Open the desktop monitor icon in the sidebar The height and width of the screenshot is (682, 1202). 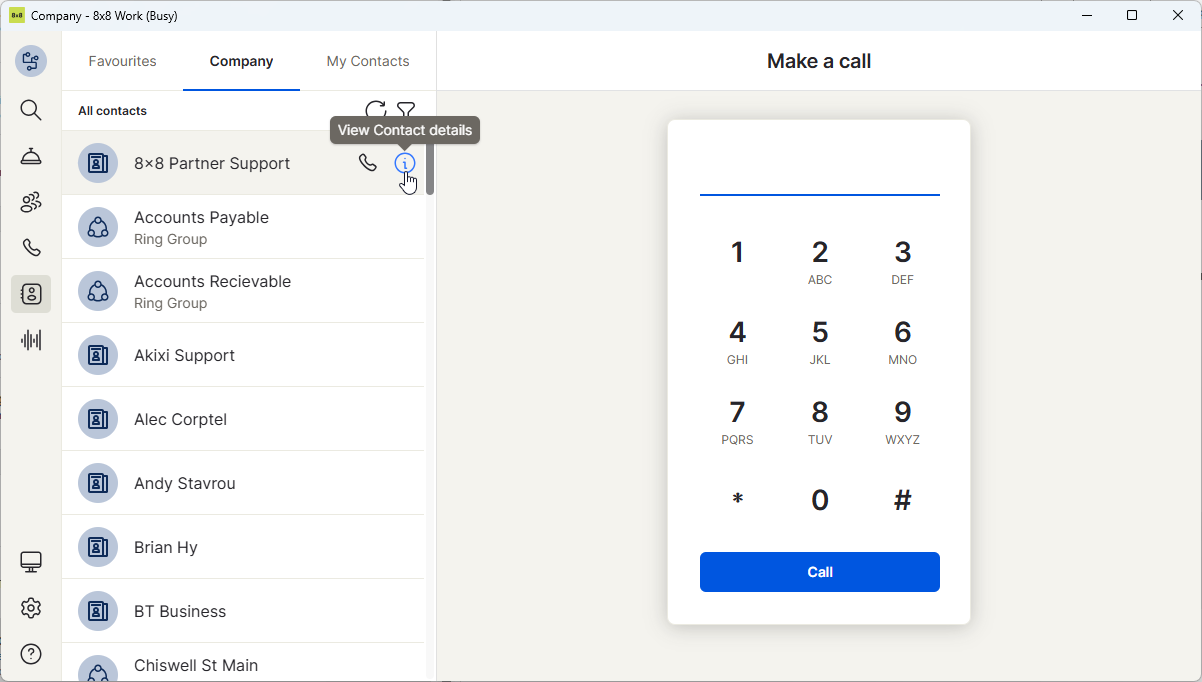31,562
